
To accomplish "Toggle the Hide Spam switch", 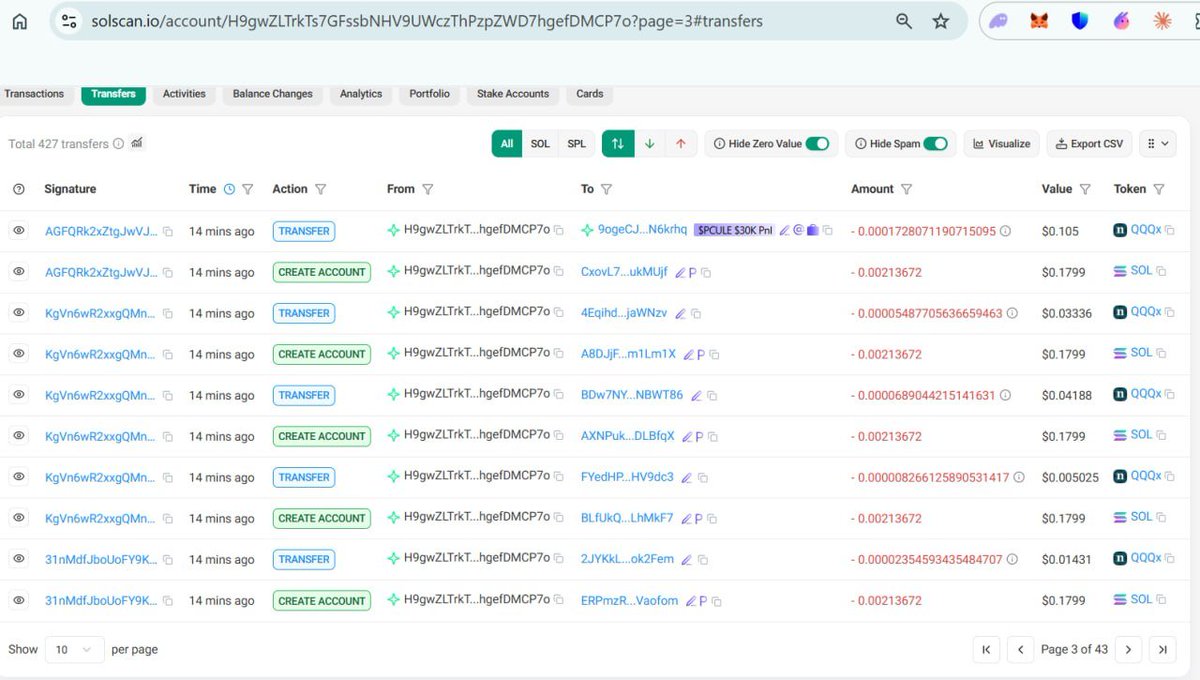I will coord(935,144).
